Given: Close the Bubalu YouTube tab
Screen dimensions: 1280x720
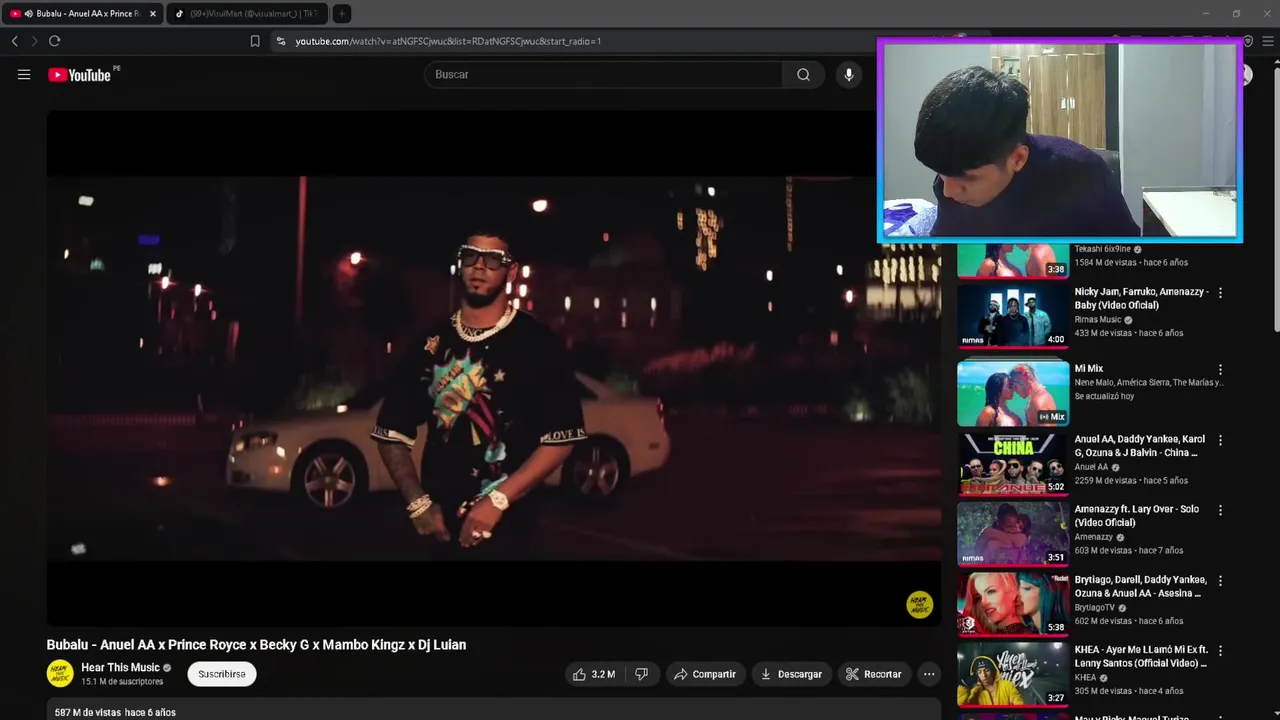Looking at the screenshot, I should point(153,14).
